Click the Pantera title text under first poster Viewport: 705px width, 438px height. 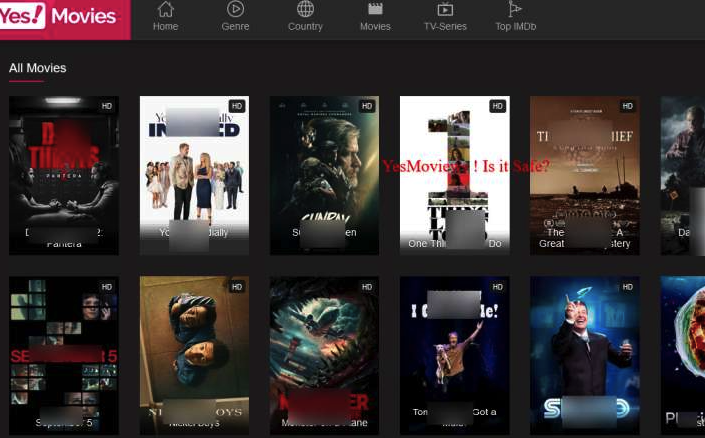(x=64, y=244)
